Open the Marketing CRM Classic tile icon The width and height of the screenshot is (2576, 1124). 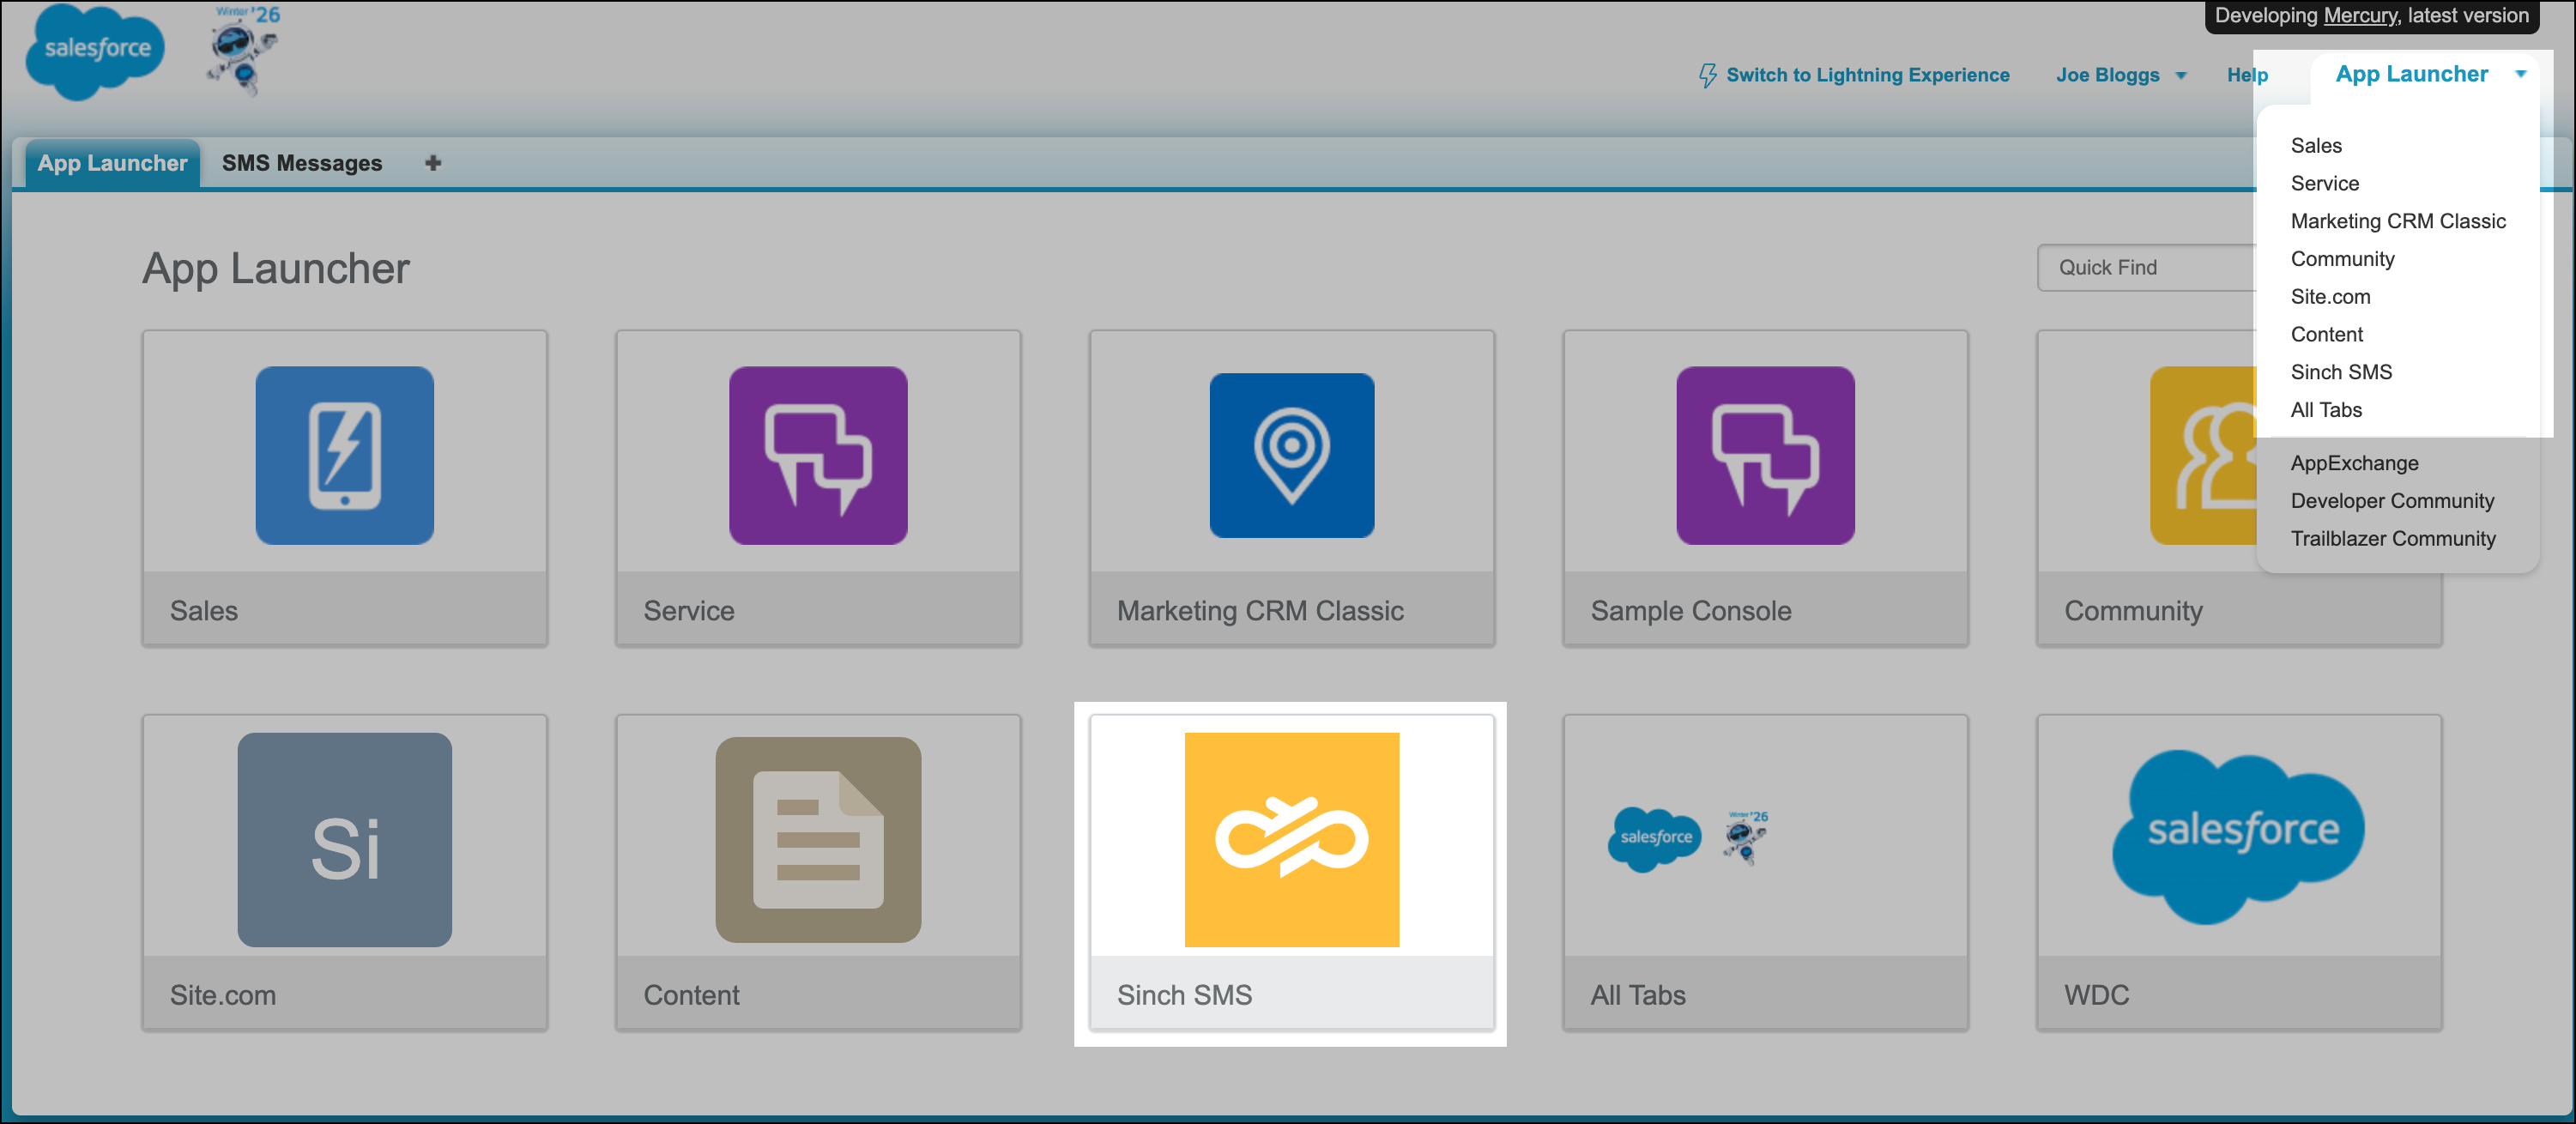tap(1292, 455)
